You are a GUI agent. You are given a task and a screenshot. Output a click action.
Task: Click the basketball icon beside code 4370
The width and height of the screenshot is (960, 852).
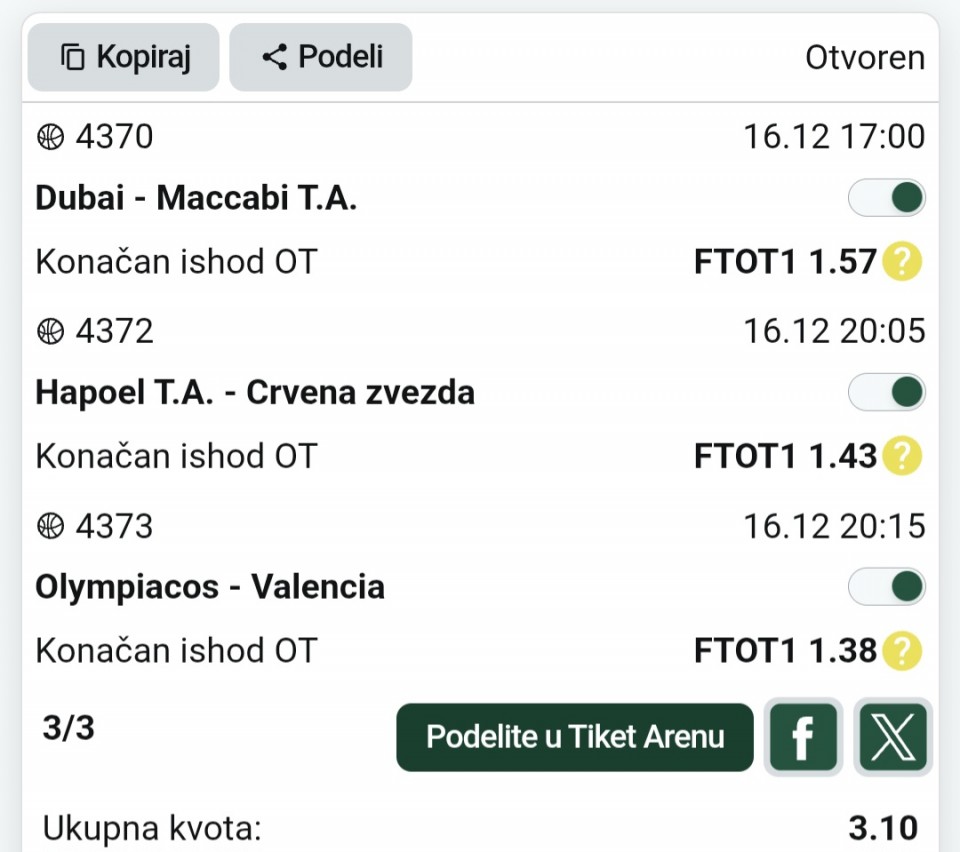pyautogui.click(x=50, y=137)
